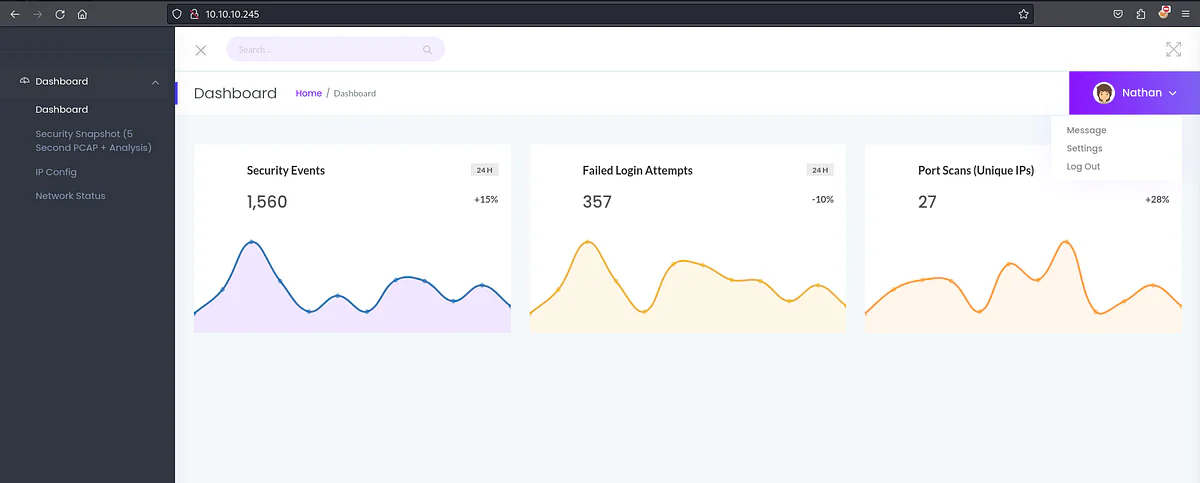Close the sidebar with the X icon
This screenshot has width=1200, height=483.
click(201, 50)
